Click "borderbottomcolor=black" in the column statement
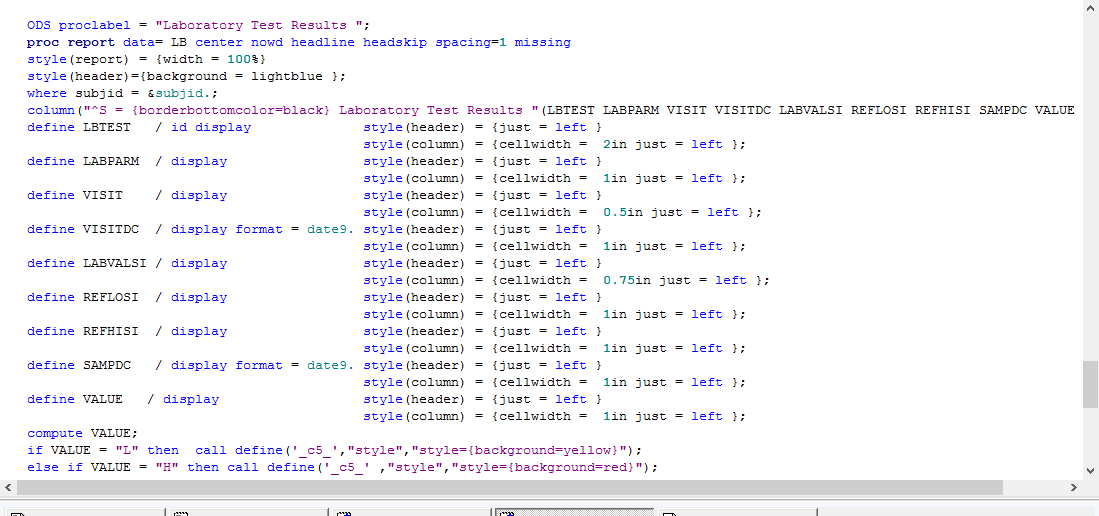1099x516 pixels. tap(231, 110)
